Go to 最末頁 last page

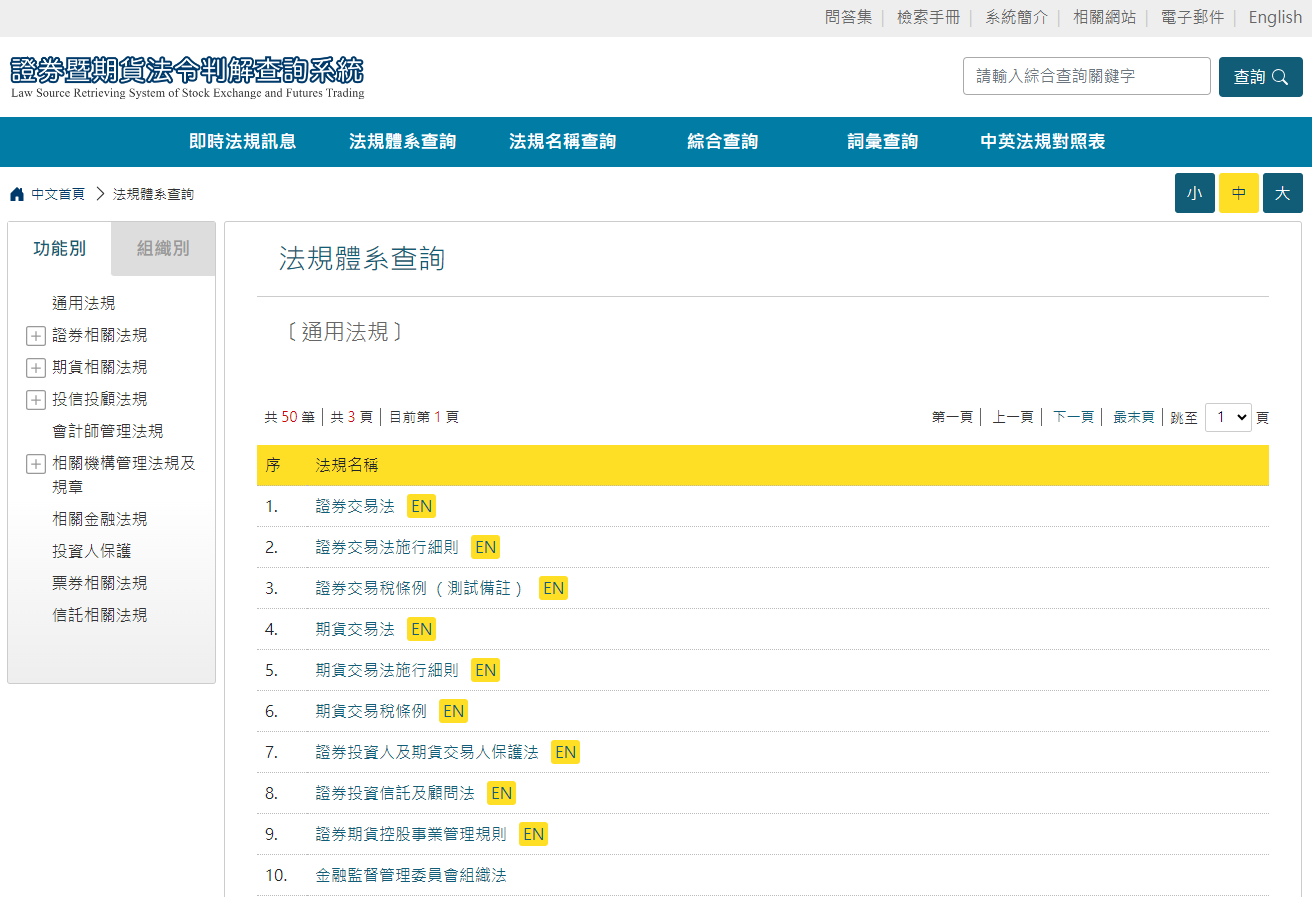[1134, 417]
